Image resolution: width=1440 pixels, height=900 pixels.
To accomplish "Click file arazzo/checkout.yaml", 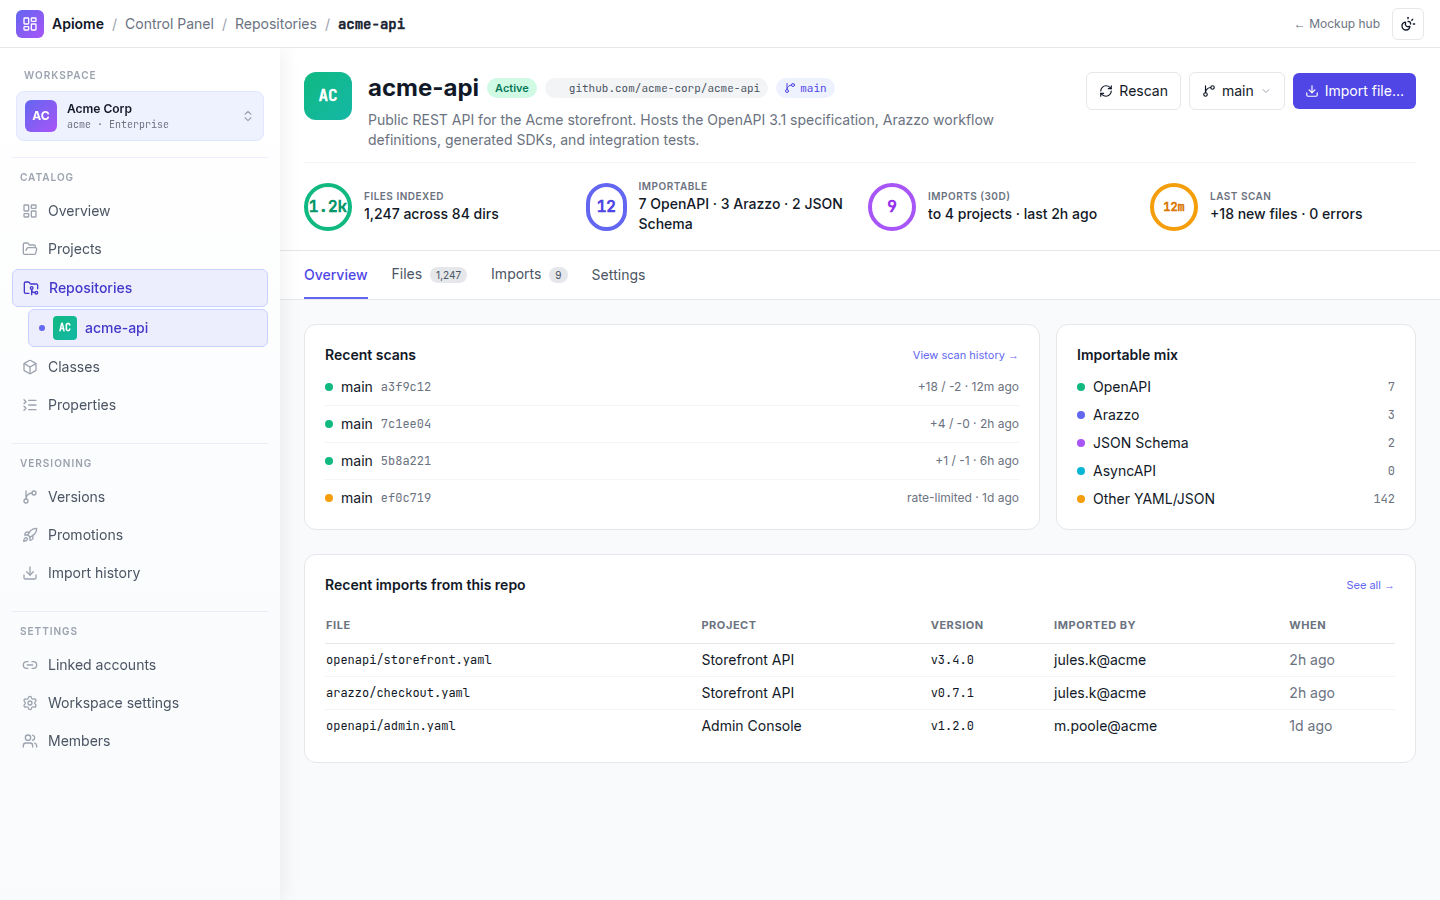I will coord(398,693).
